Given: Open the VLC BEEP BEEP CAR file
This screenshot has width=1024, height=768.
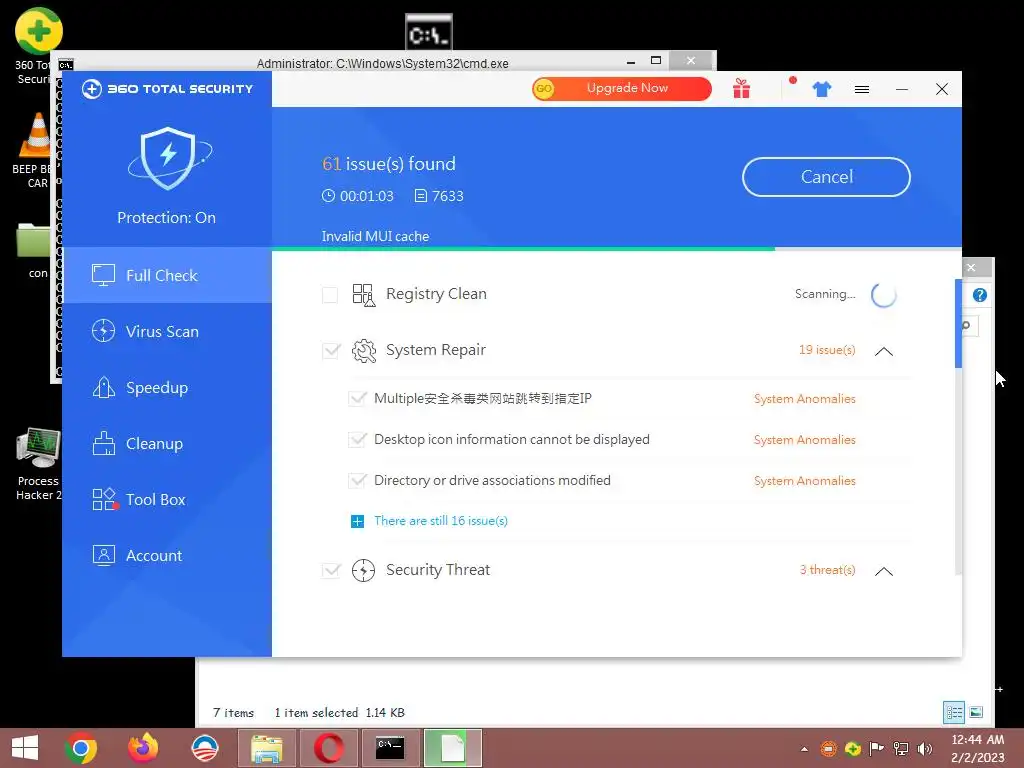Looking at the screenshot, I should tap(33, 150).
